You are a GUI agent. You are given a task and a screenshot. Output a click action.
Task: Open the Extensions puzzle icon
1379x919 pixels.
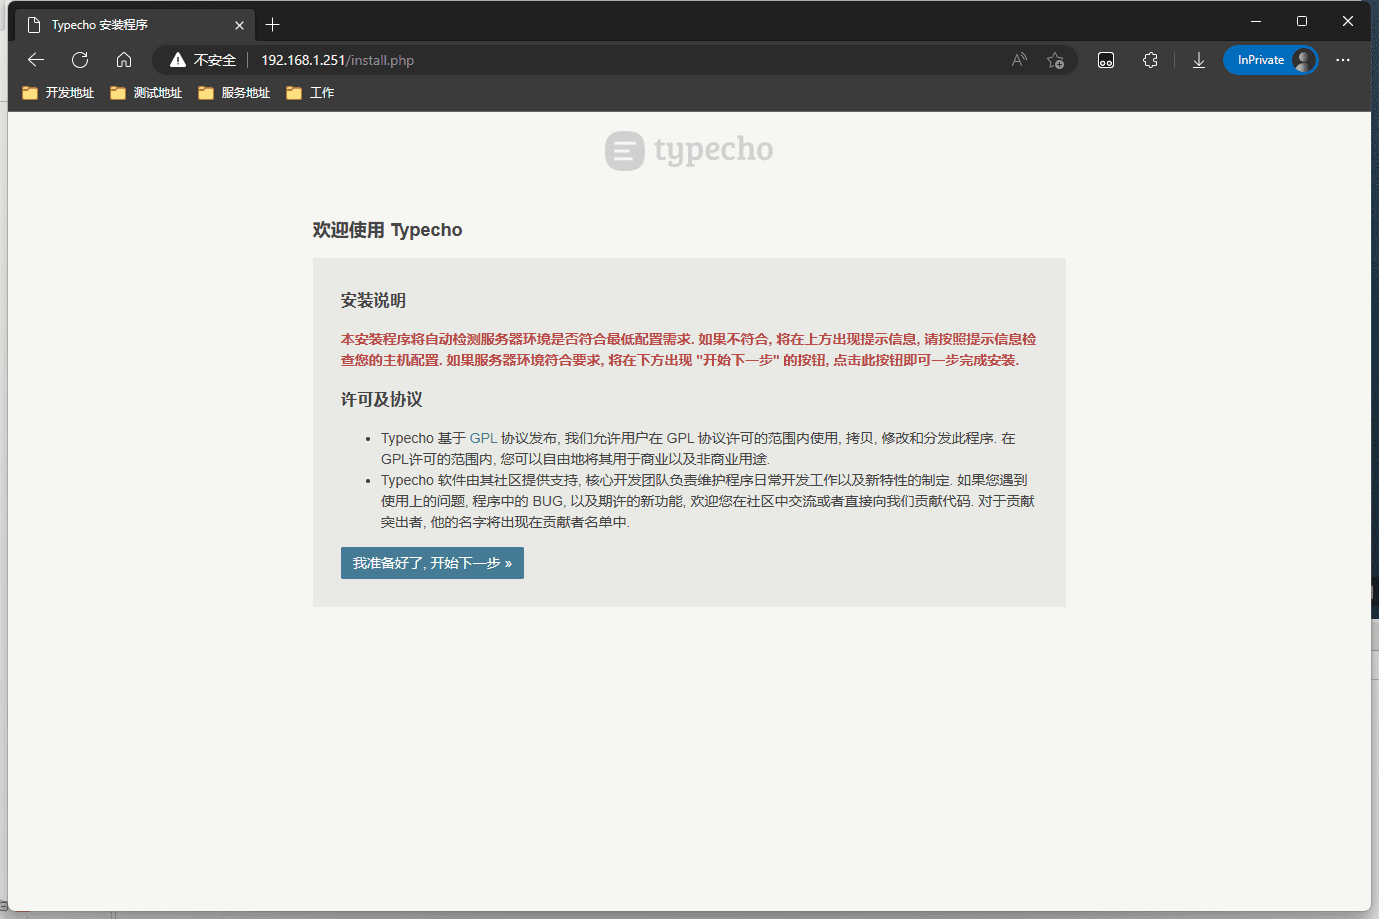pos(1150,60)
